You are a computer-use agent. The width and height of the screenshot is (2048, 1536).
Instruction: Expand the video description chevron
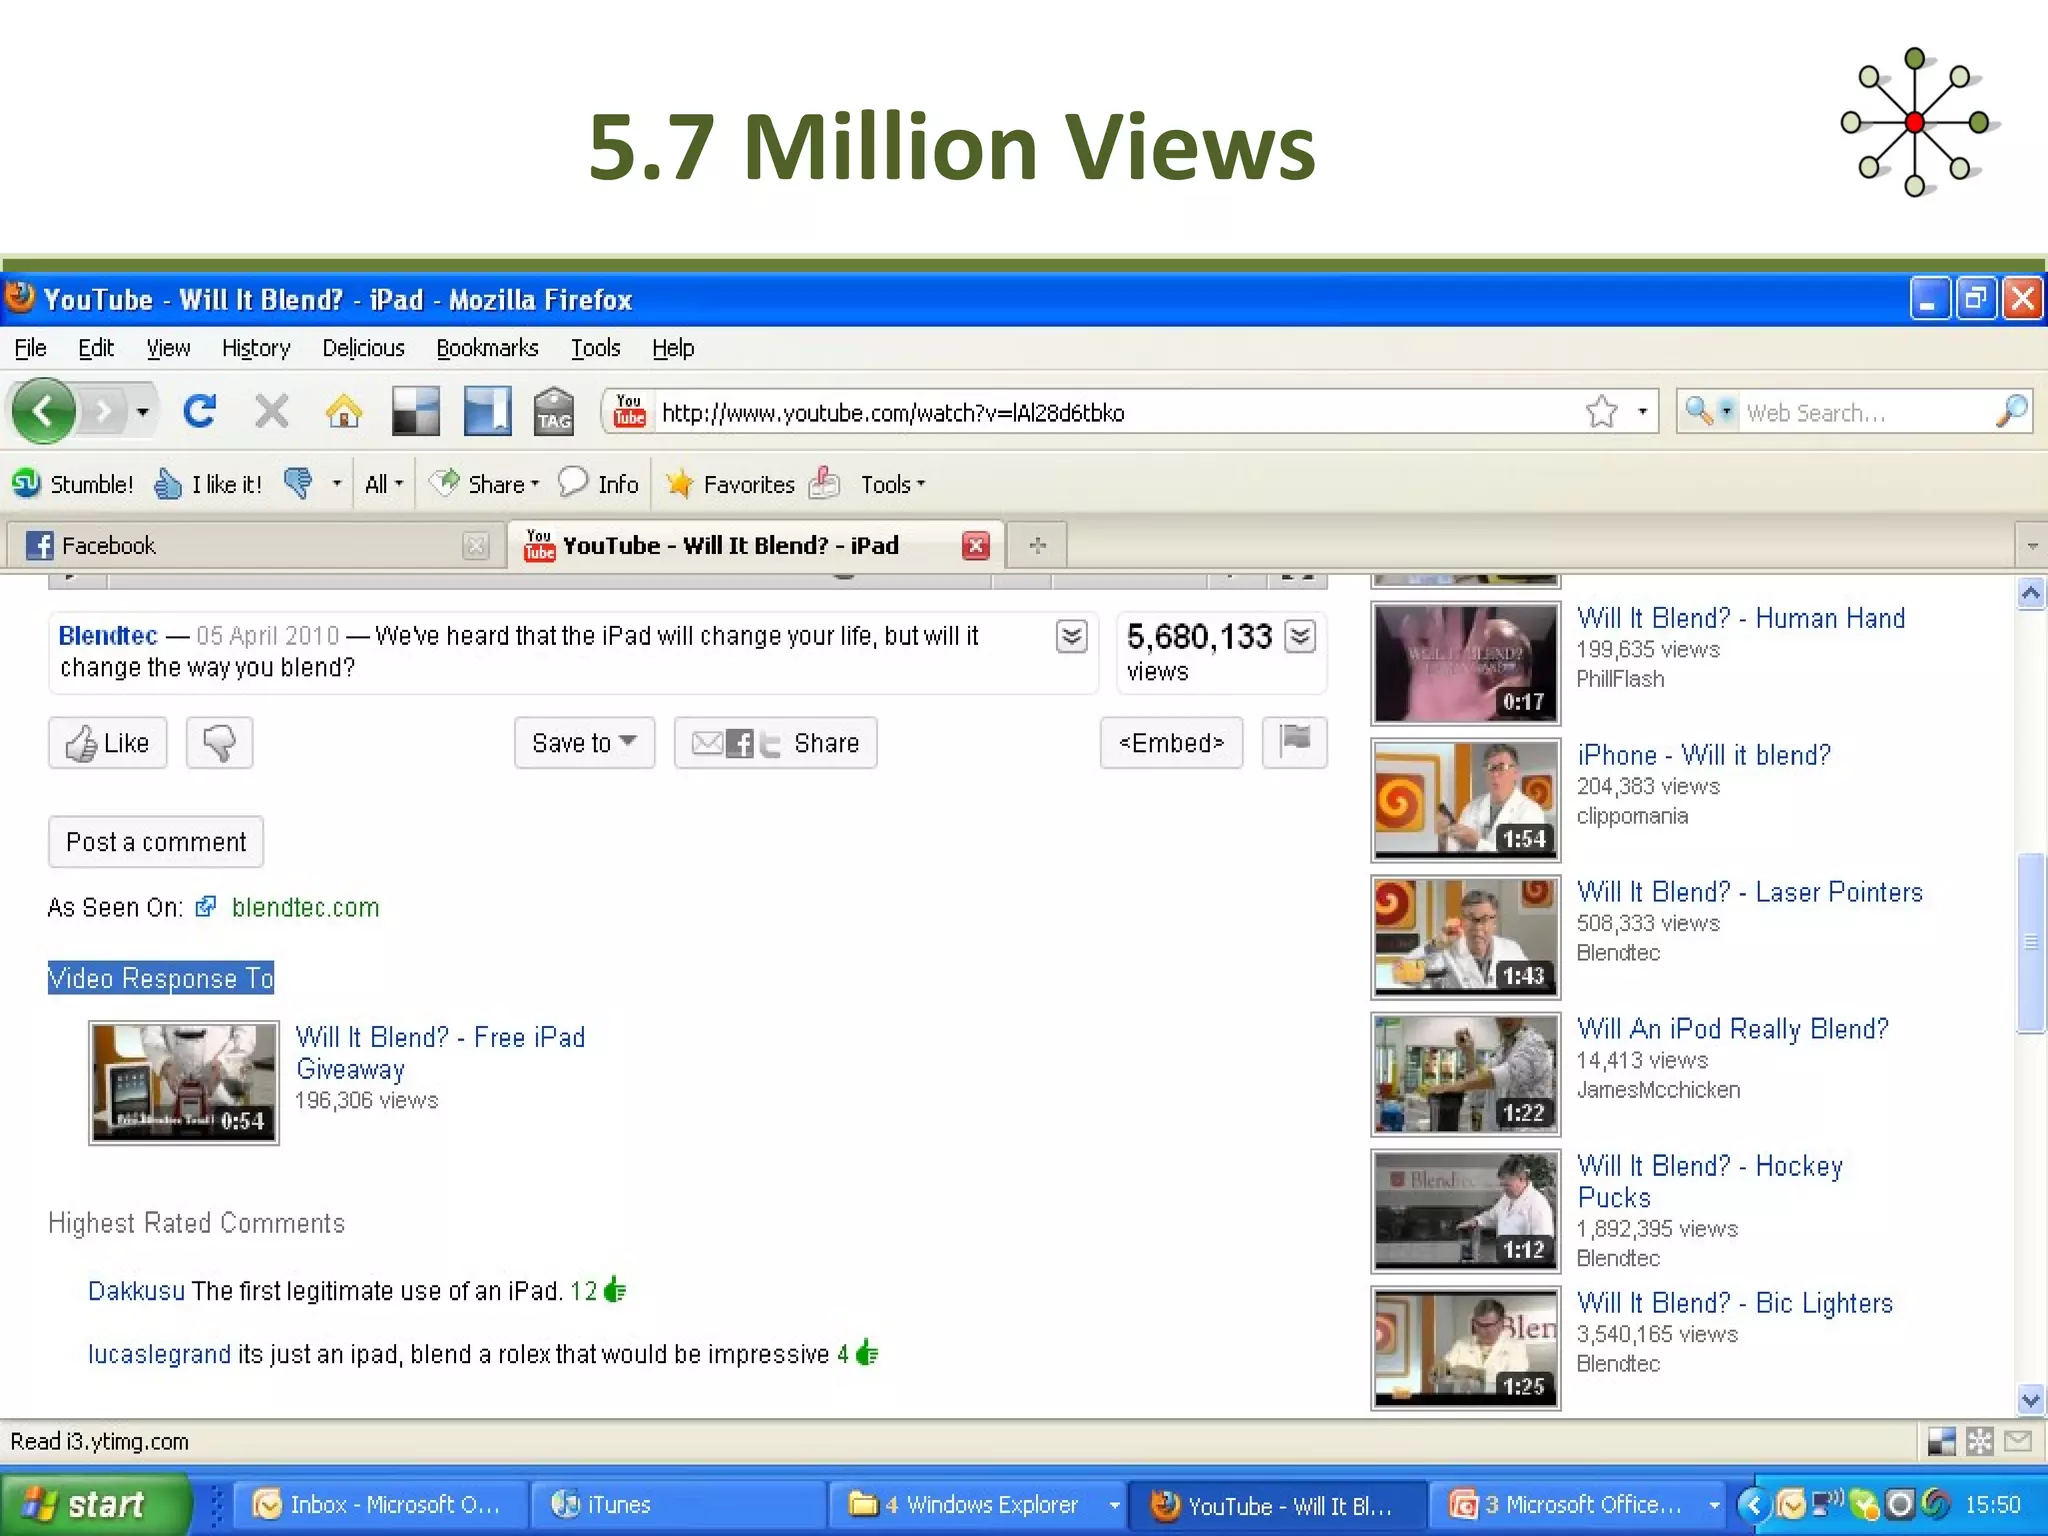click(x=1071, y=636)
